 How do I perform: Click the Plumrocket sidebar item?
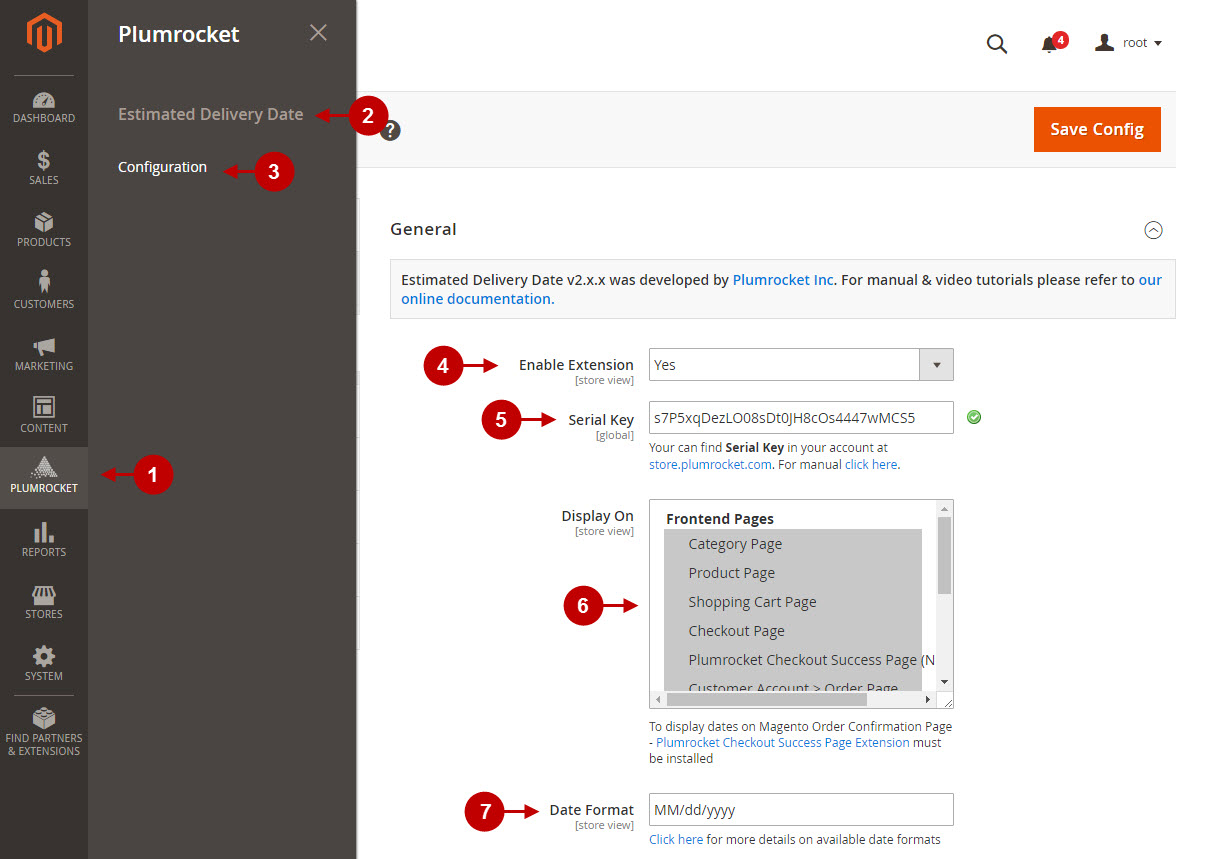pyautogui.click(x=44, y=477)
